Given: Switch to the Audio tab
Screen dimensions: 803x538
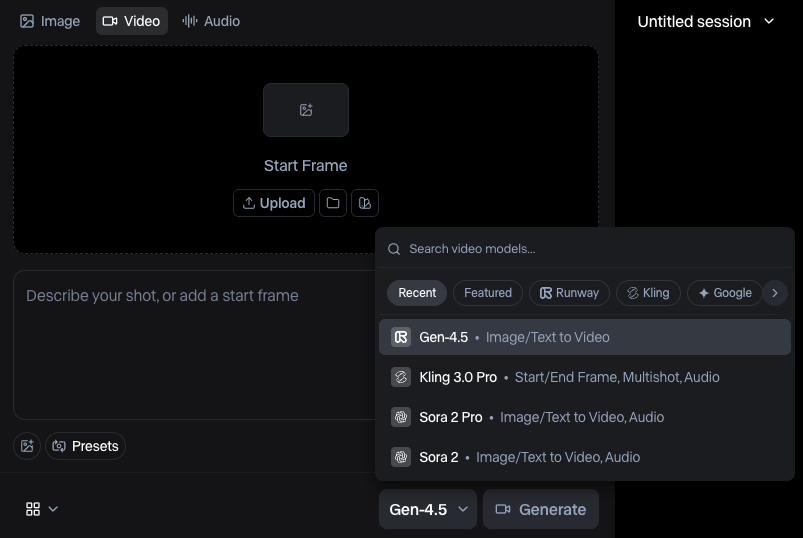Looking at the screenshot, I should 211,21.
